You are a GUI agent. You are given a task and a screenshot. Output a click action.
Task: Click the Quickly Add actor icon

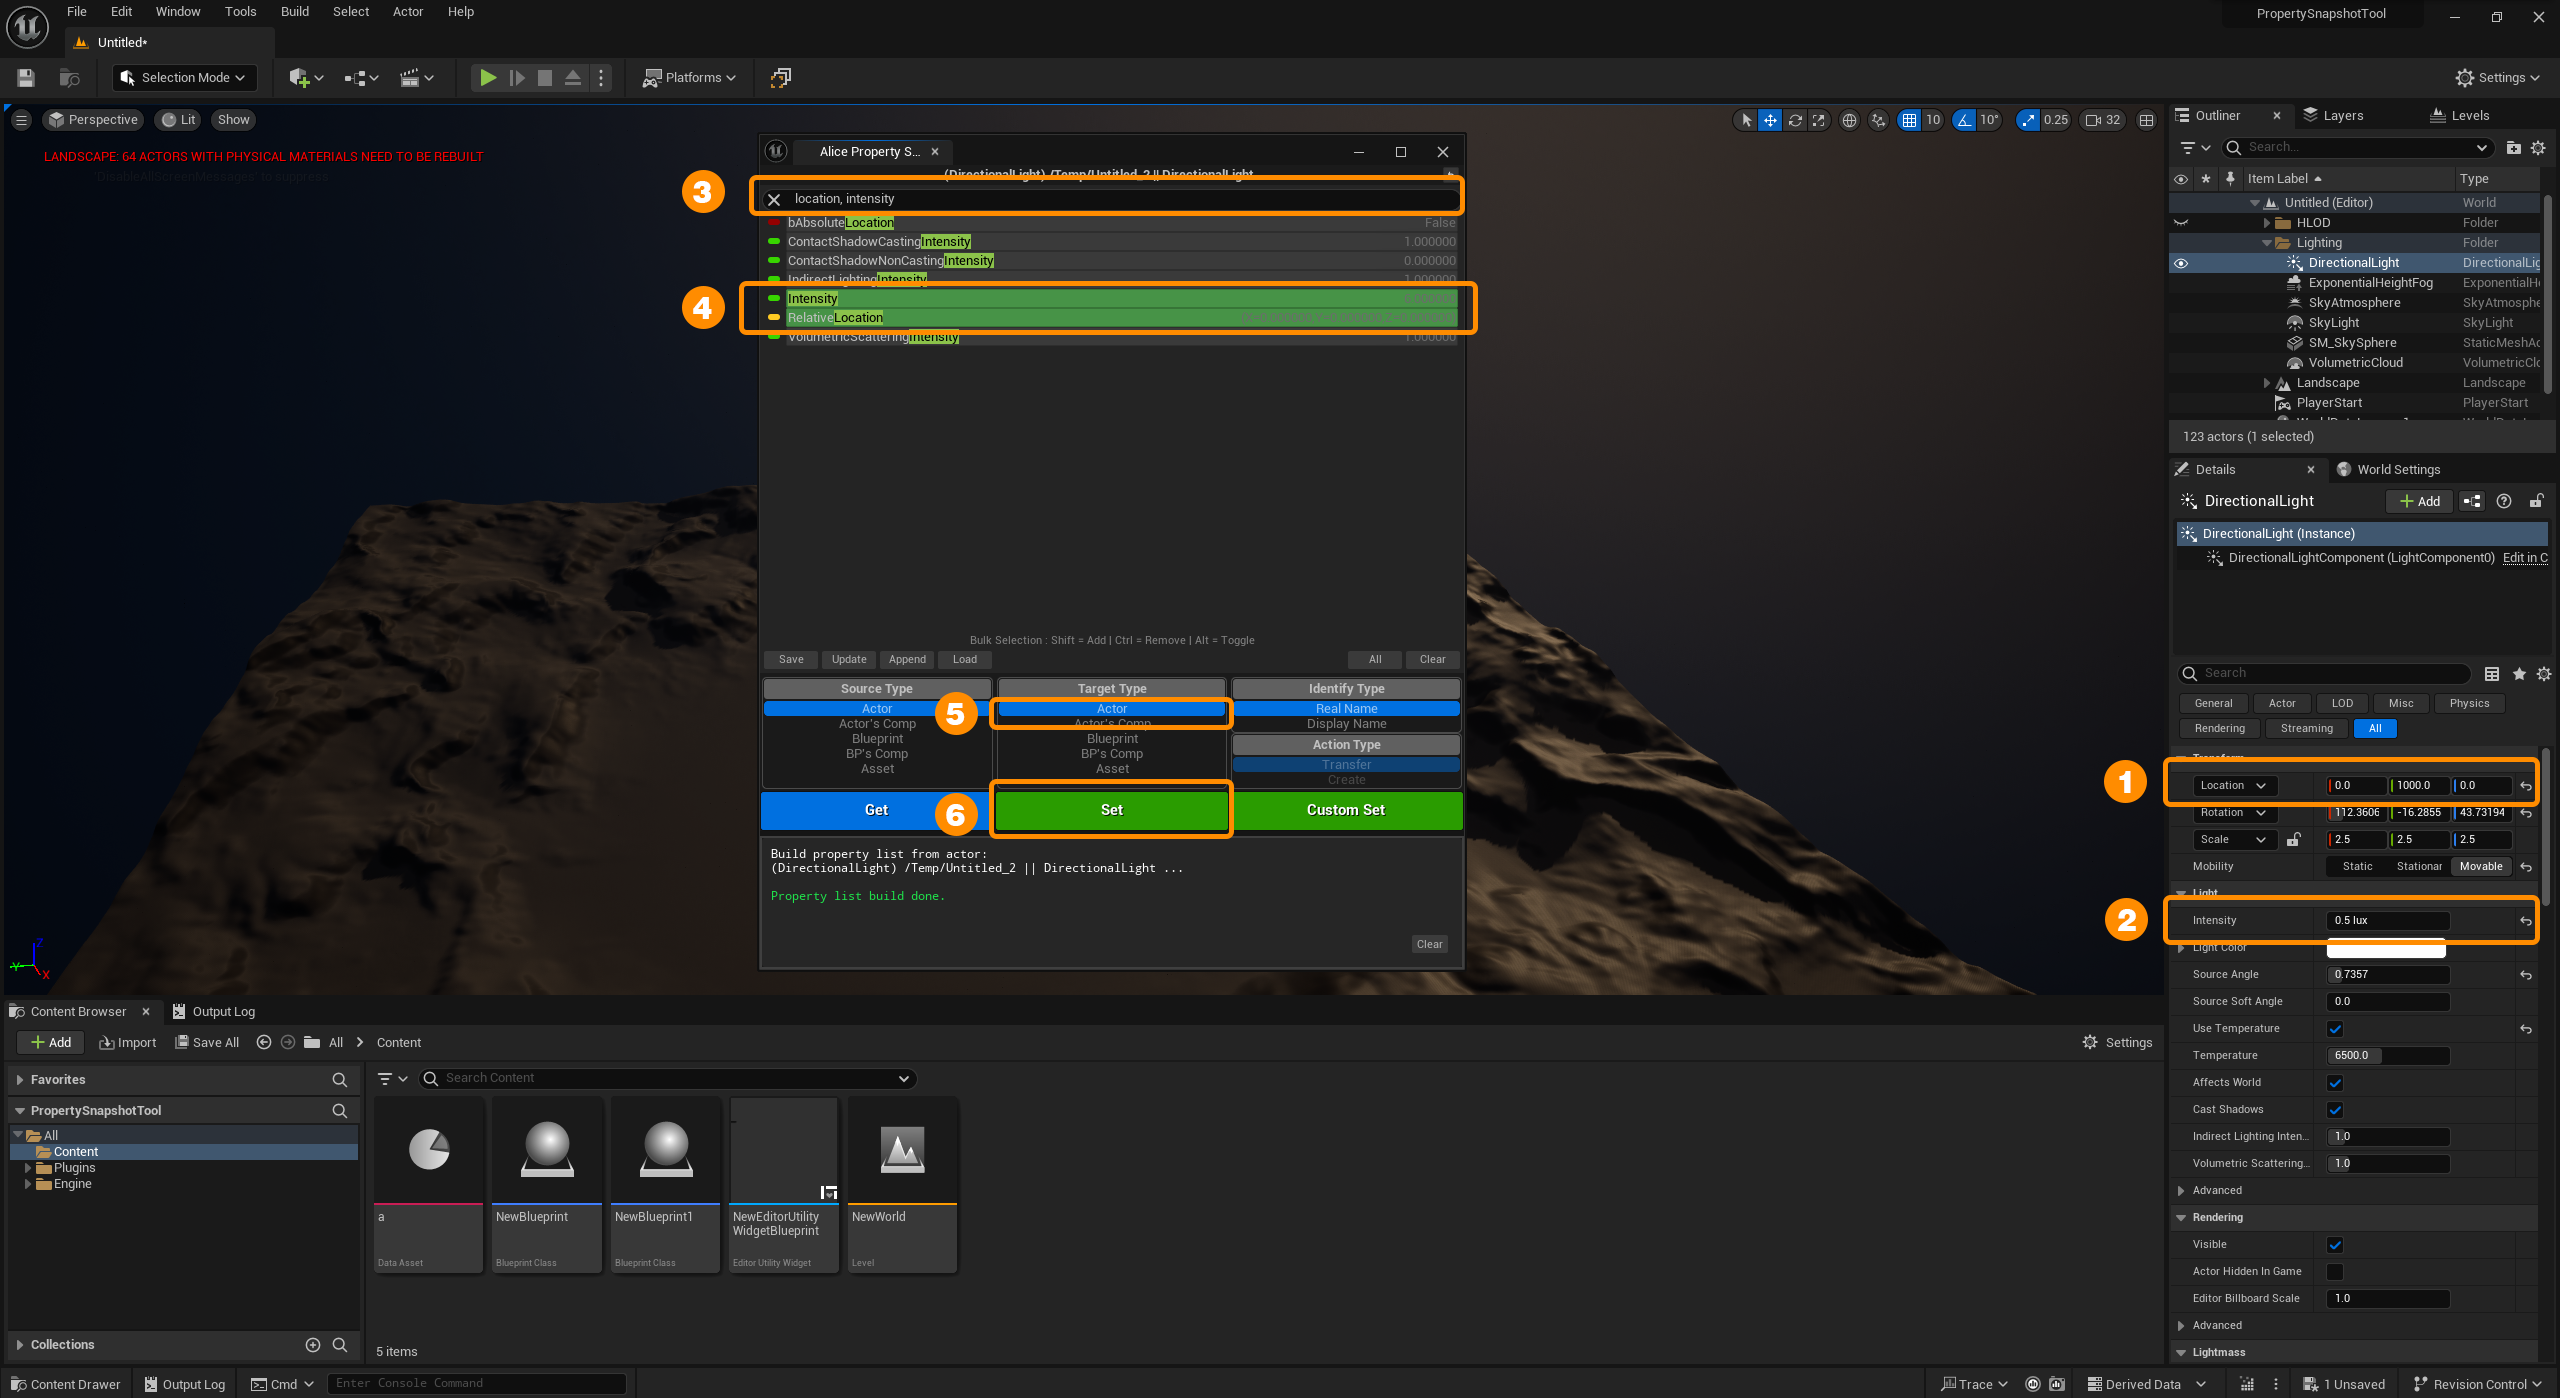[x=299, y=77]
